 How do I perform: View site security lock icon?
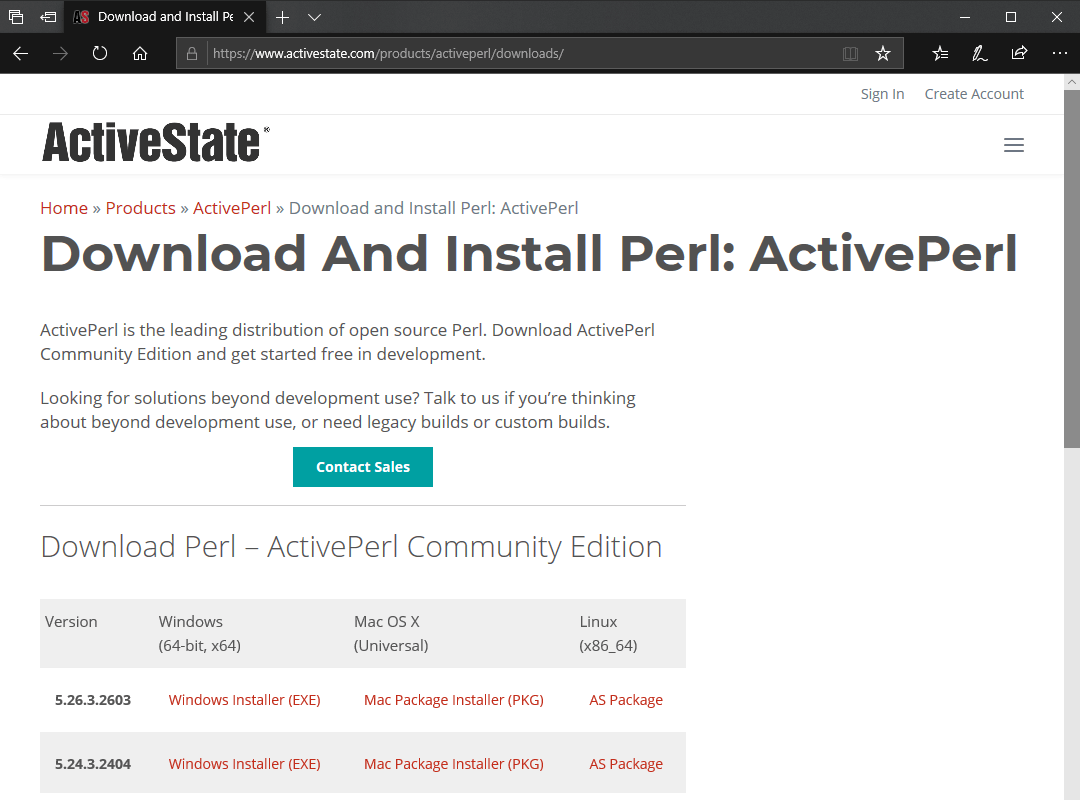click(x=192, y=54)
